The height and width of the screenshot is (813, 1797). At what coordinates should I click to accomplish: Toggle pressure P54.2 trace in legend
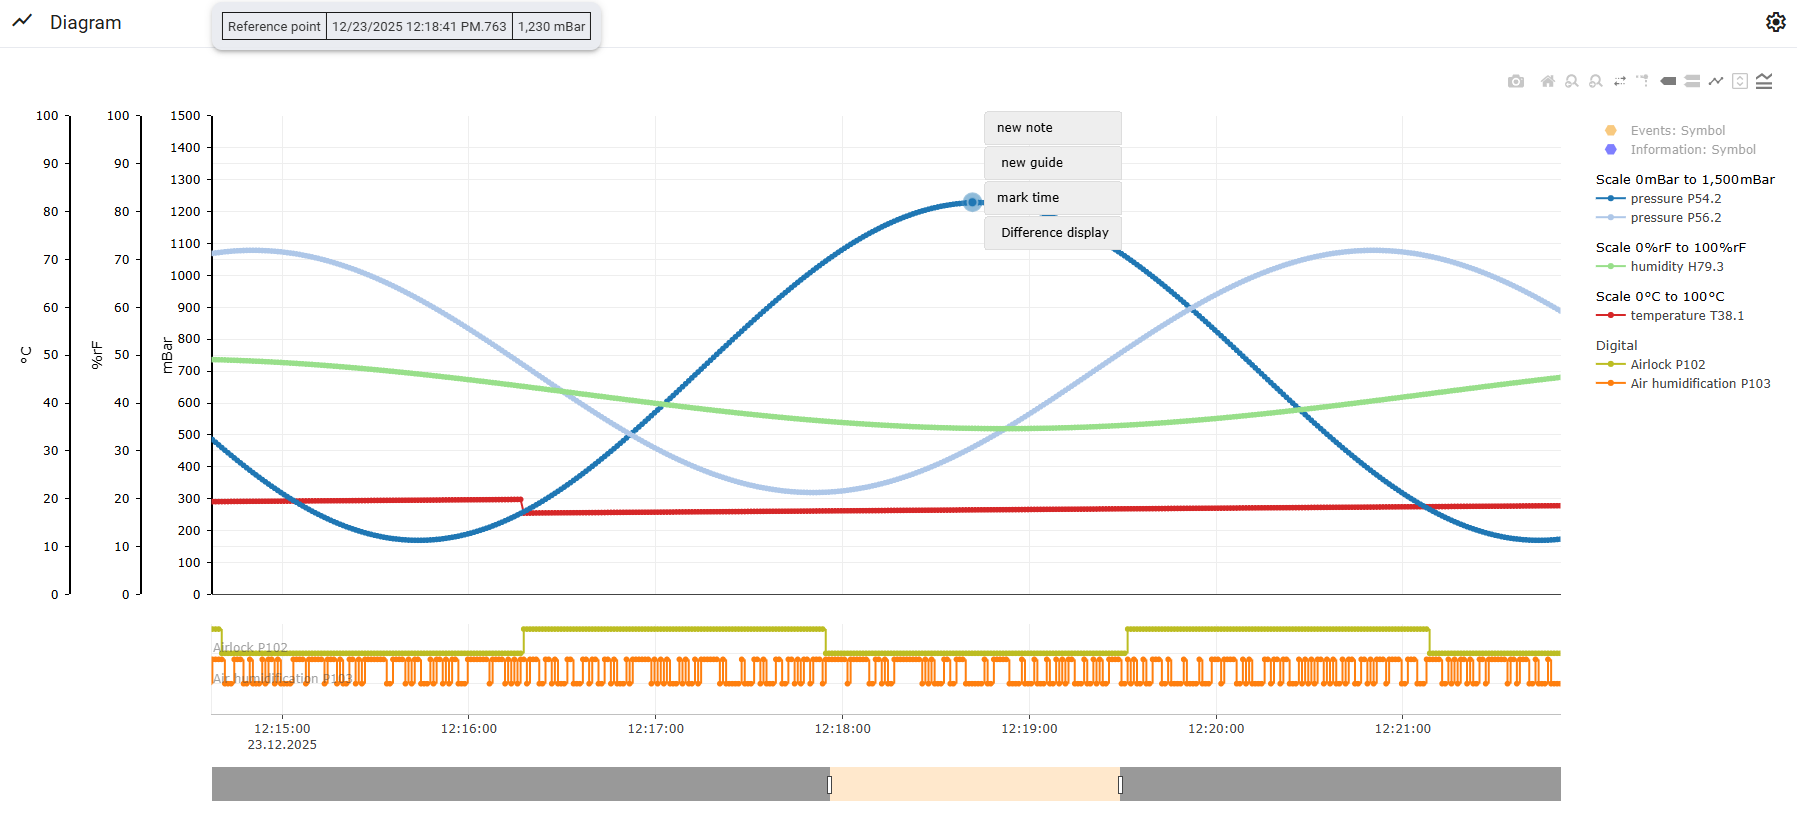(1675, 199)
